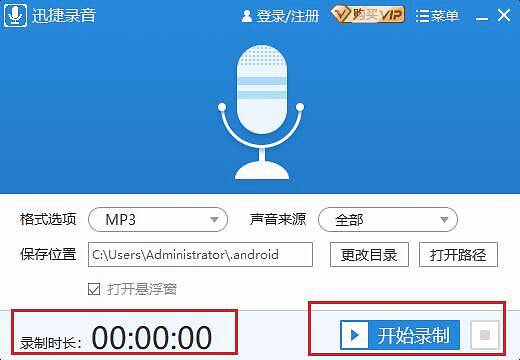520x360 pixels.
Task: Click the 打开路径 button
Action: pos(458,255)
